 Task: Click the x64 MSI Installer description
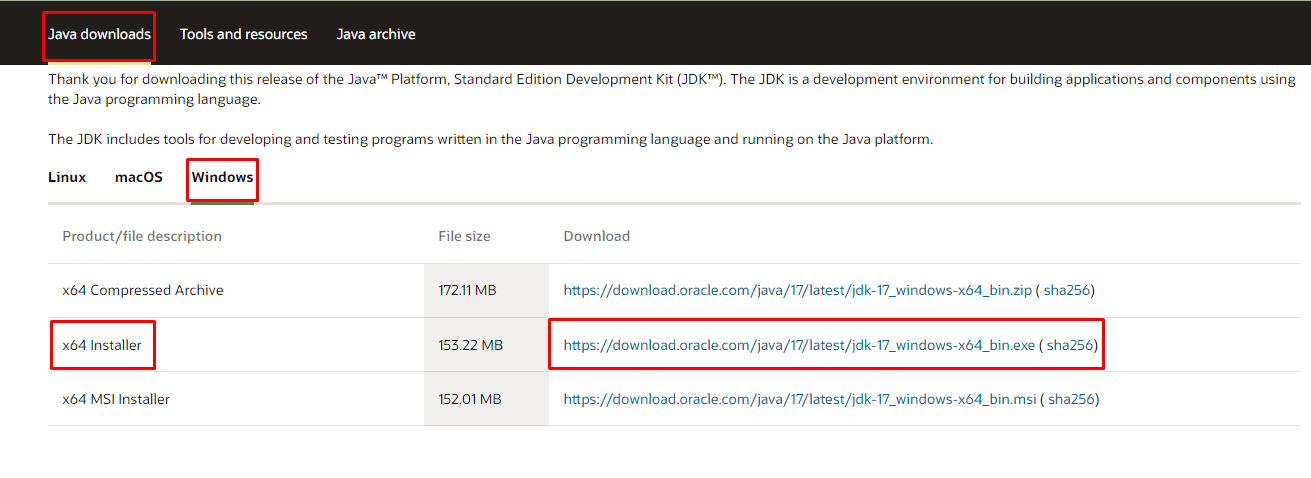coord(116,399)
